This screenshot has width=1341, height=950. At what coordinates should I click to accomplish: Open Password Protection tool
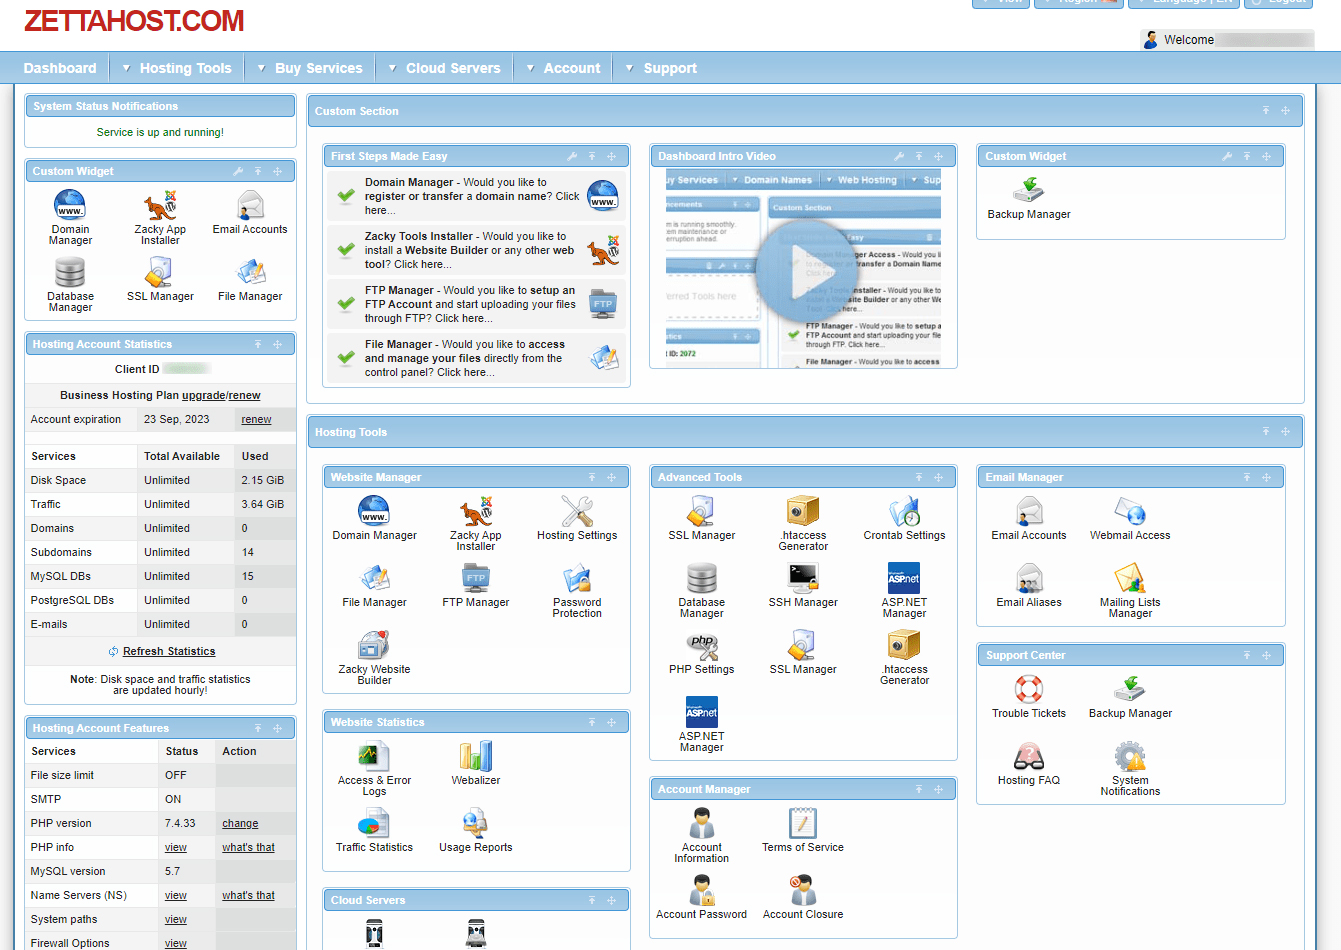(x=577, y=591)
